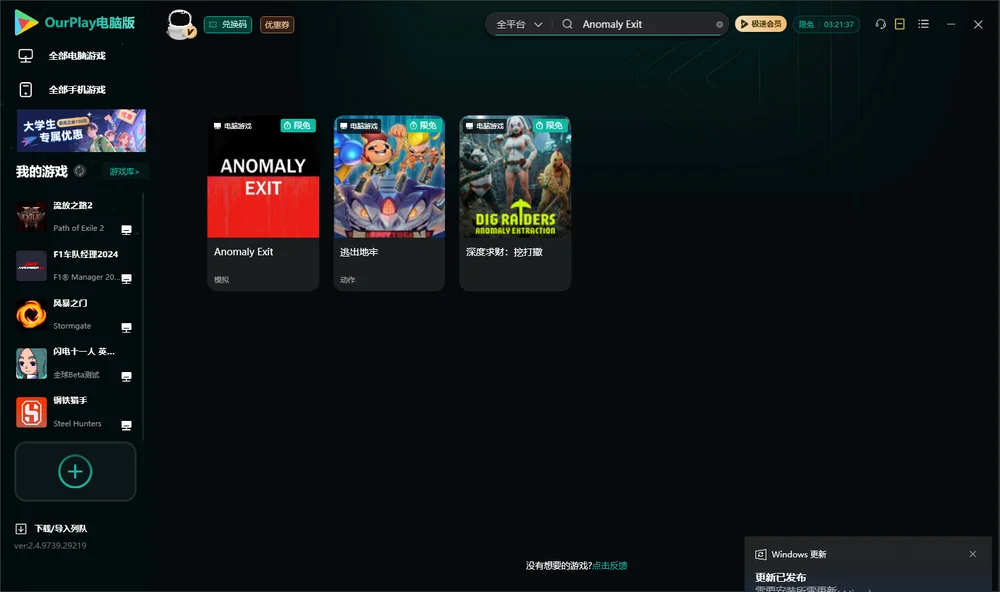Click PC icon beside Steel Hunters
This screenshot has width=1000, height=592.
click(x=127, y=426)
